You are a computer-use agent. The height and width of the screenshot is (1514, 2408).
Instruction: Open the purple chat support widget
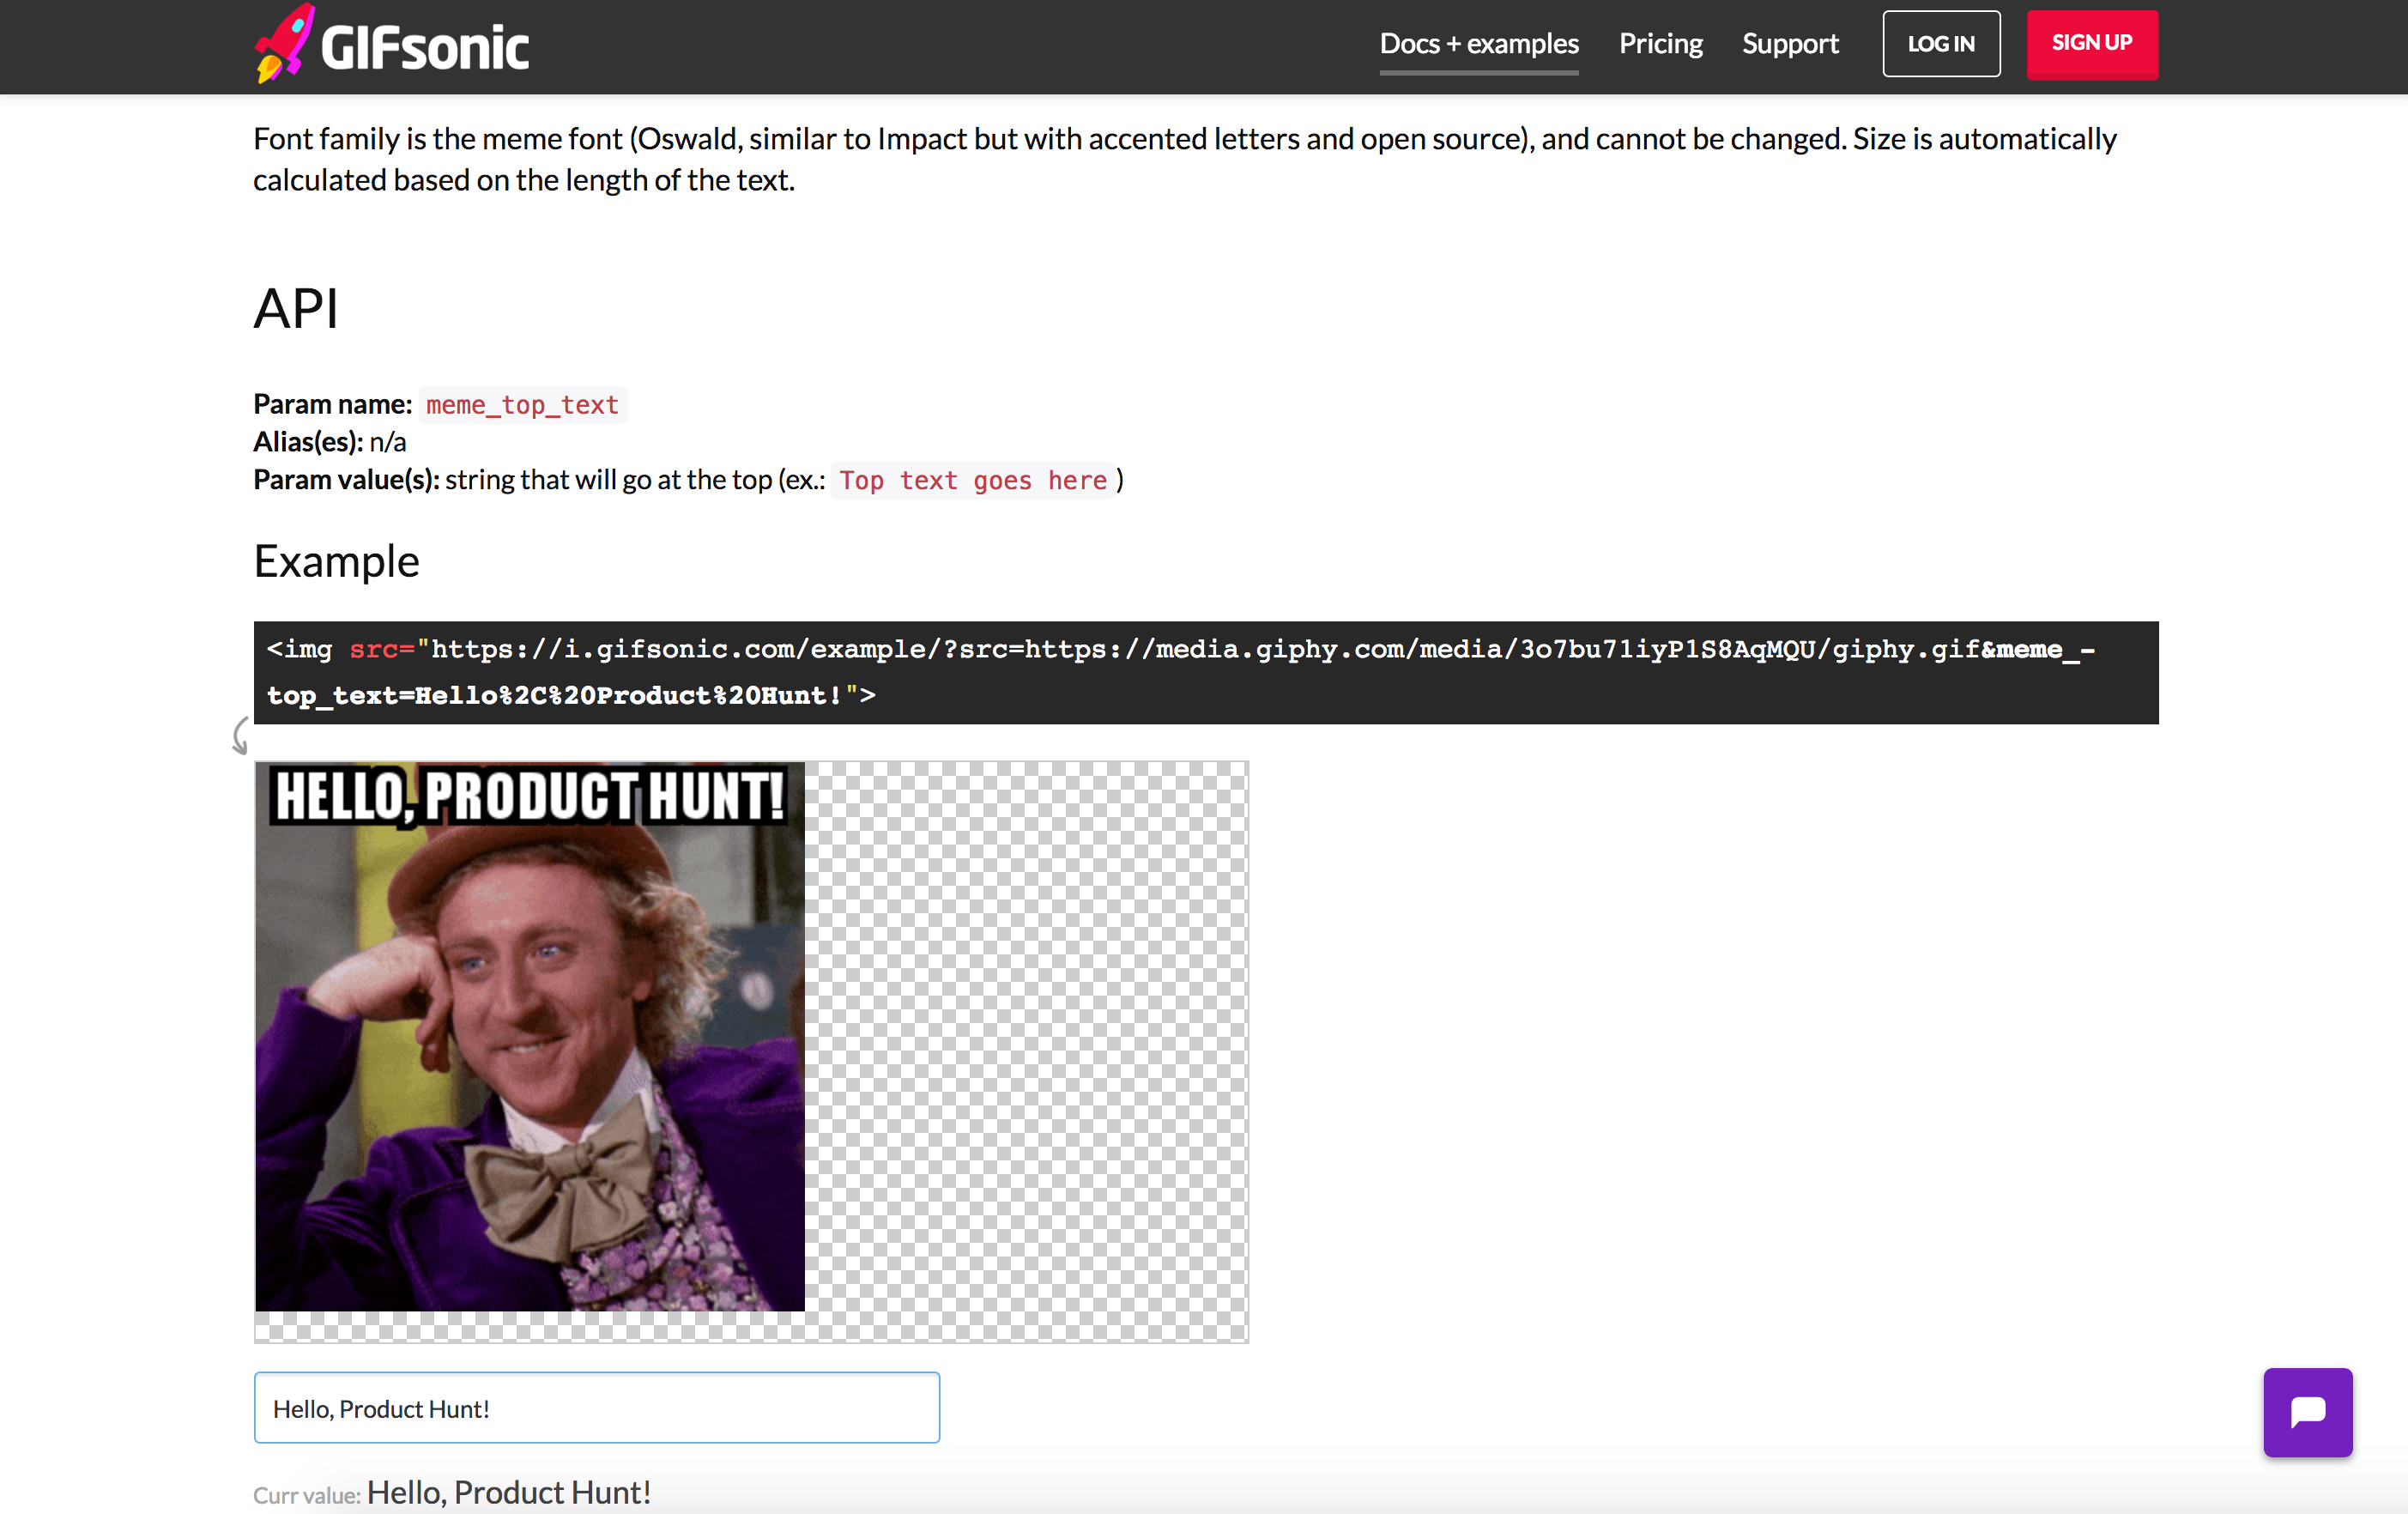click(x=2307, y=1411)
